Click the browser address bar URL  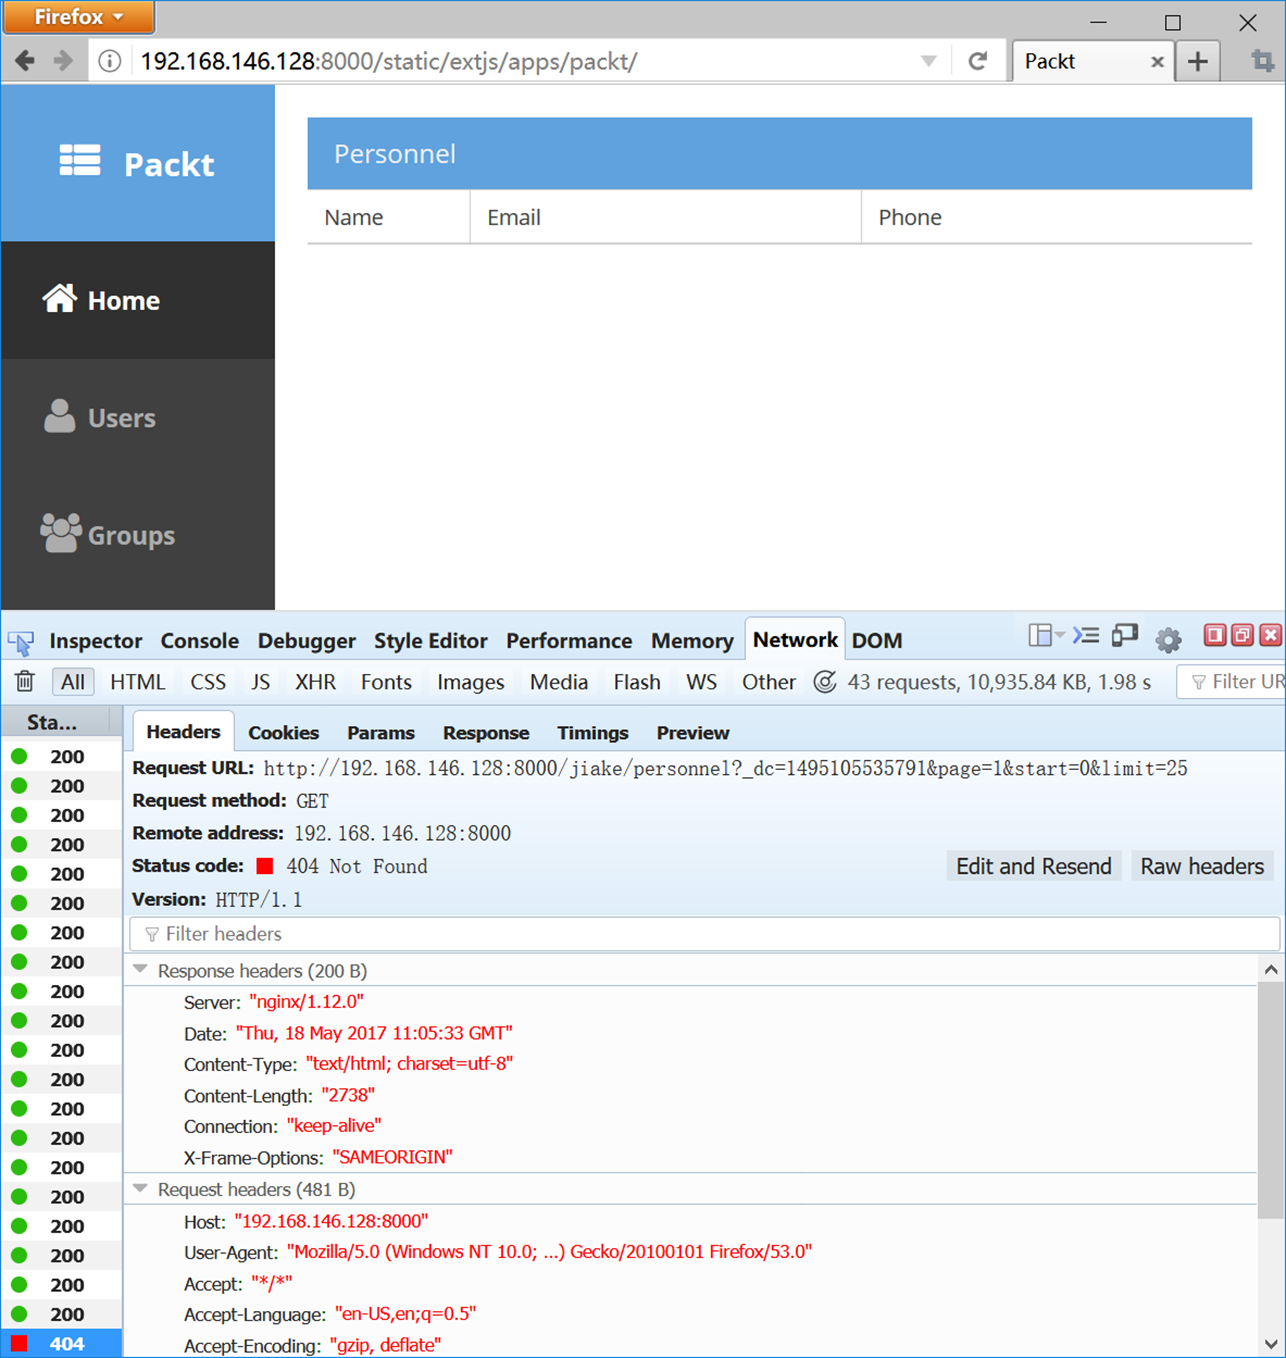pyautogui.click(x=388, y=62)
